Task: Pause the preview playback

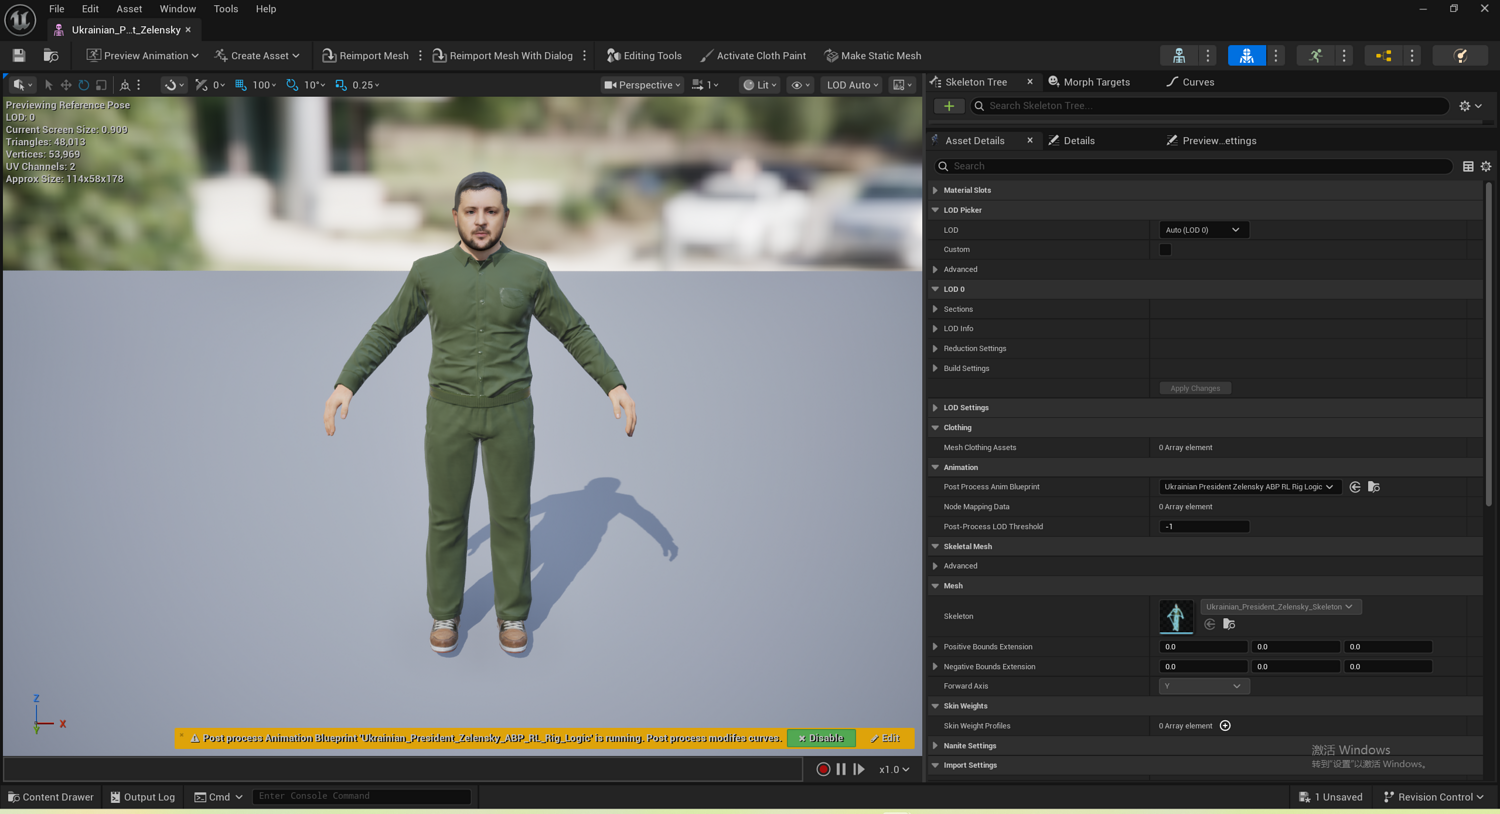Action: click(x=841, y=770)
